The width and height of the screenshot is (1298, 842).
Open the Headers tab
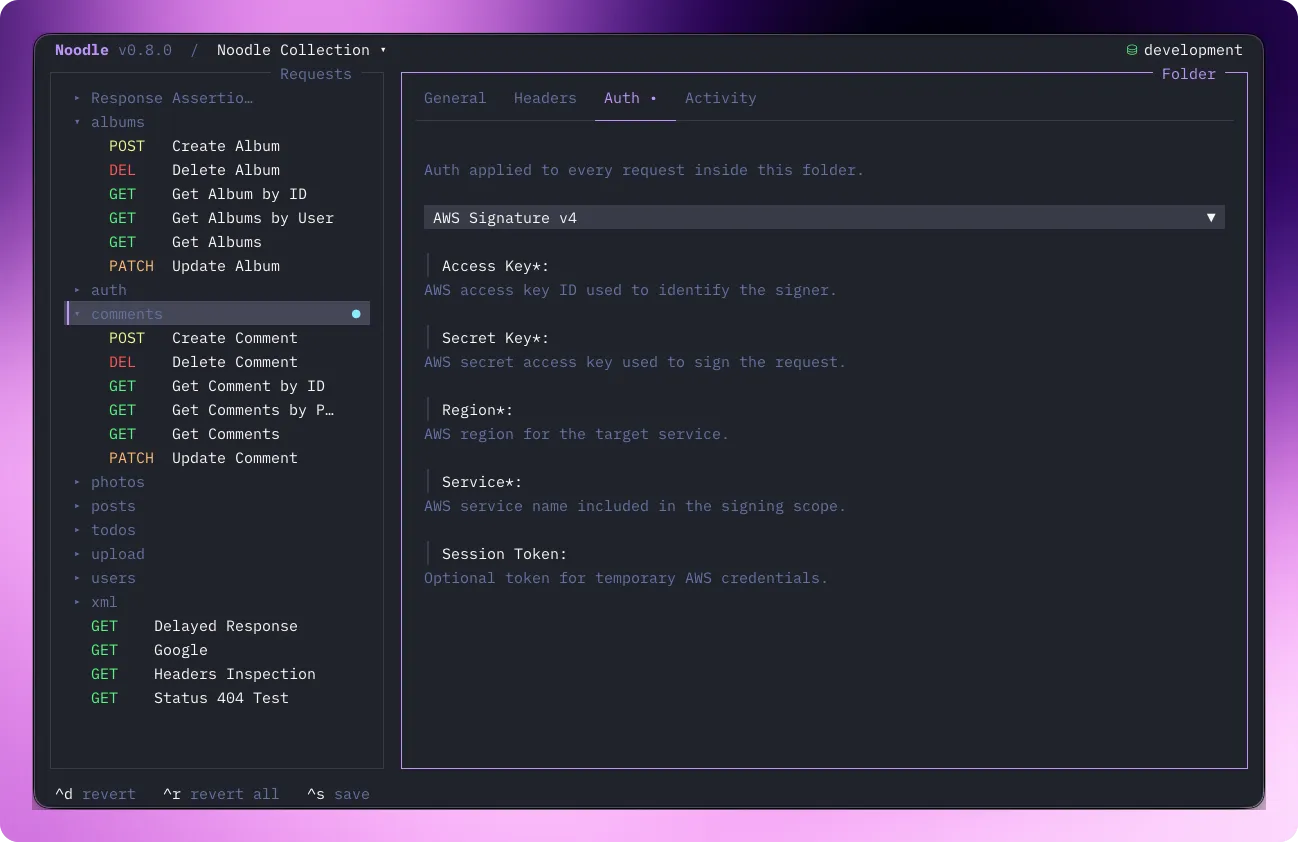[545, 98]
